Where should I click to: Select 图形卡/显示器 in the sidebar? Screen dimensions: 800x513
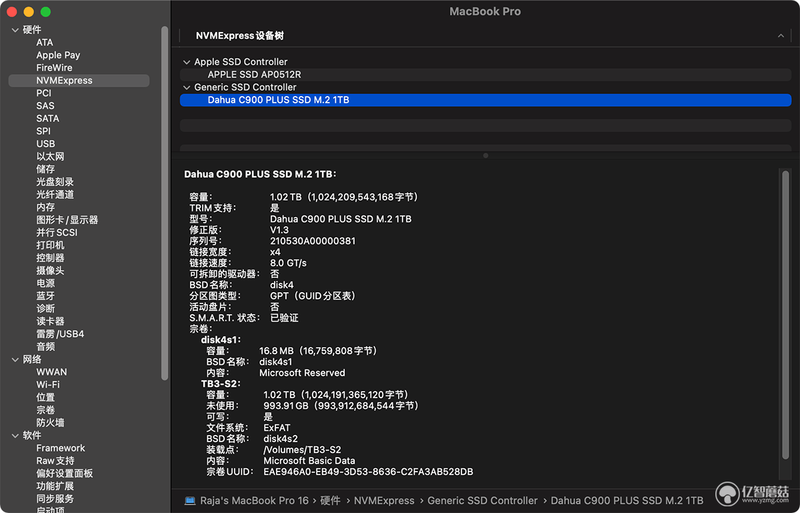(x=67, y=220)
